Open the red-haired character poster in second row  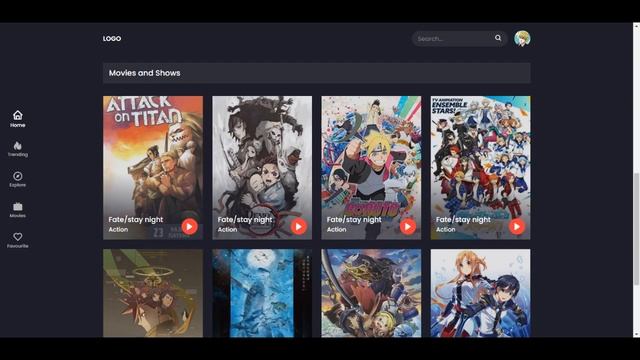[153, 293]
